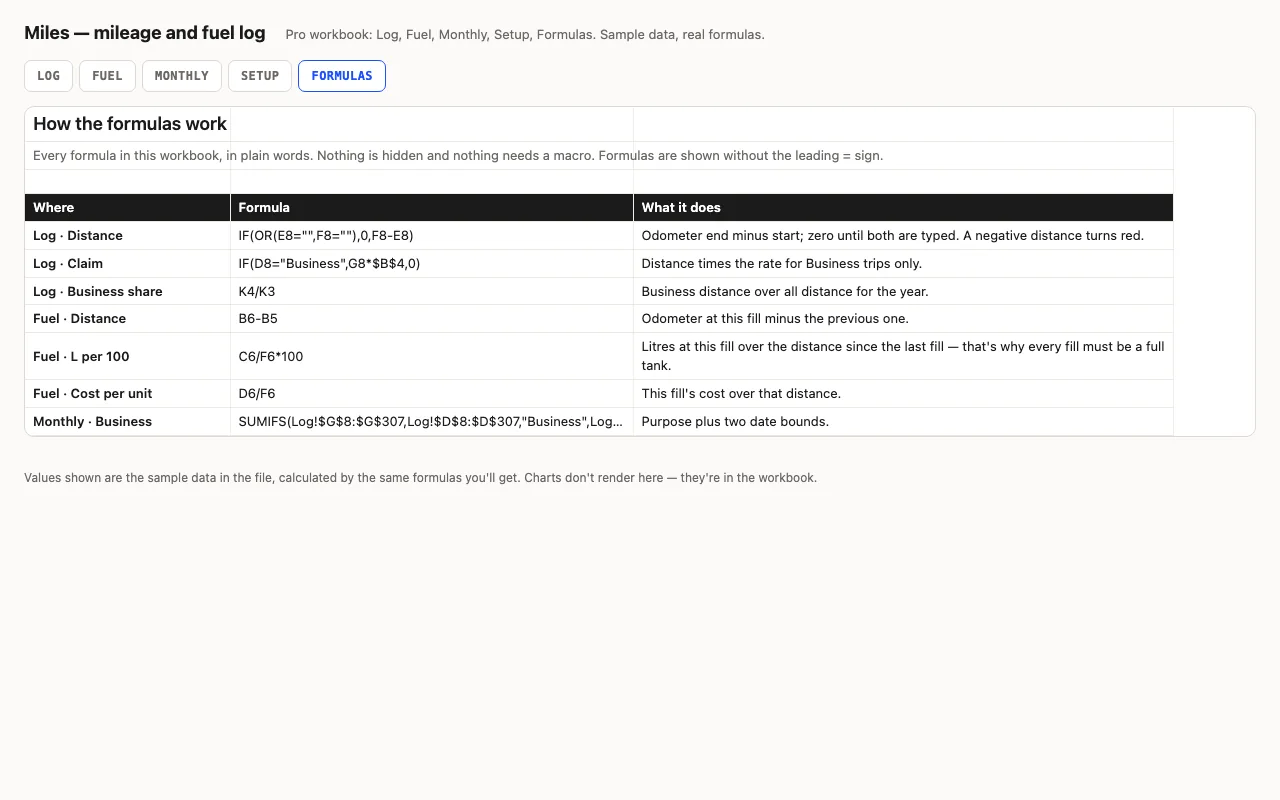Image resolution: width=1280 pixels, height=800 pixels.
Task: Click the truncated SUMIFS formula cell
Action: [432, 422]
